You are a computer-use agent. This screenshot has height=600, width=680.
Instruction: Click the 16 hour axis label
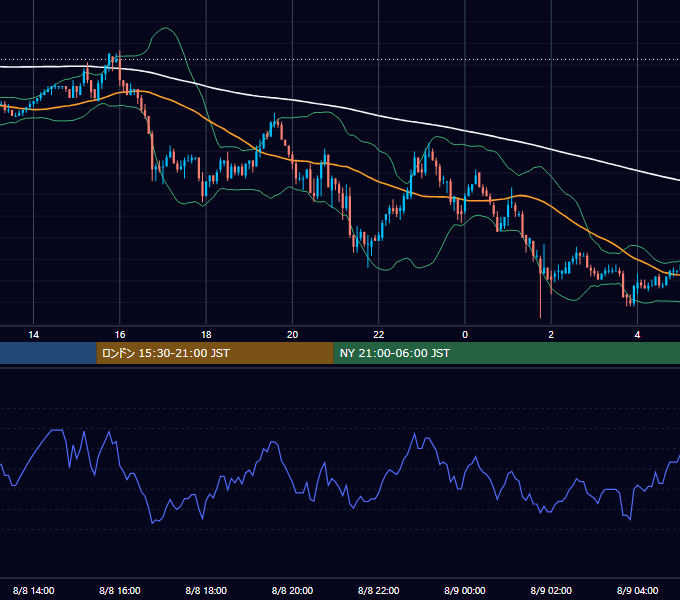pyautogui.click(x=120, y=335)
